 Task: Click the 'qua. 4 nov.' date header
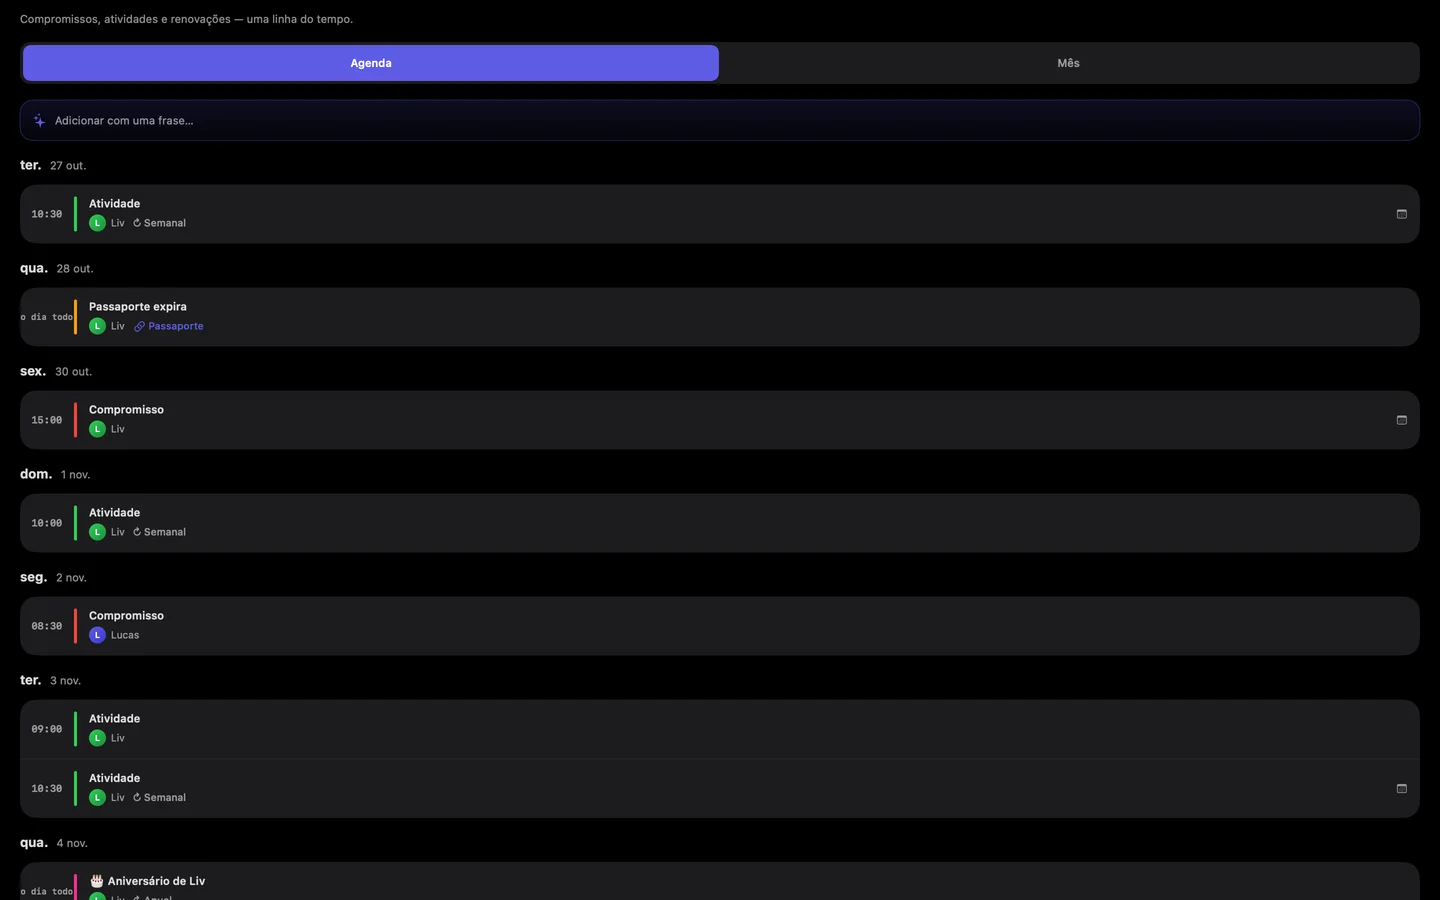(x=54, y=843)
